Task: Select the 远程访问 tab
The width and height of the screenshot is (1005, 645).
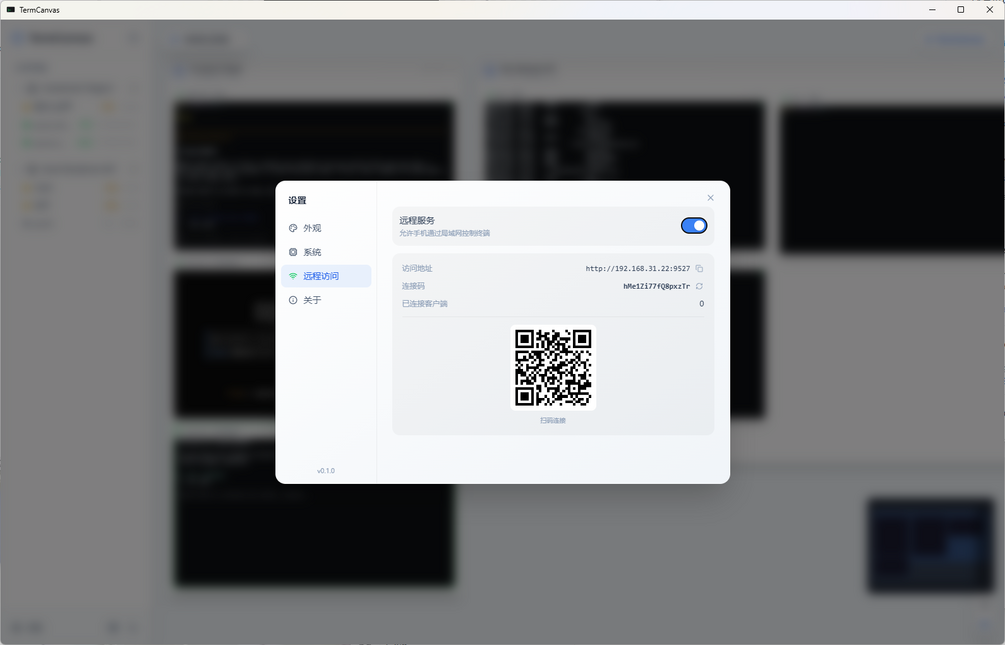Action: pos(326,276)
